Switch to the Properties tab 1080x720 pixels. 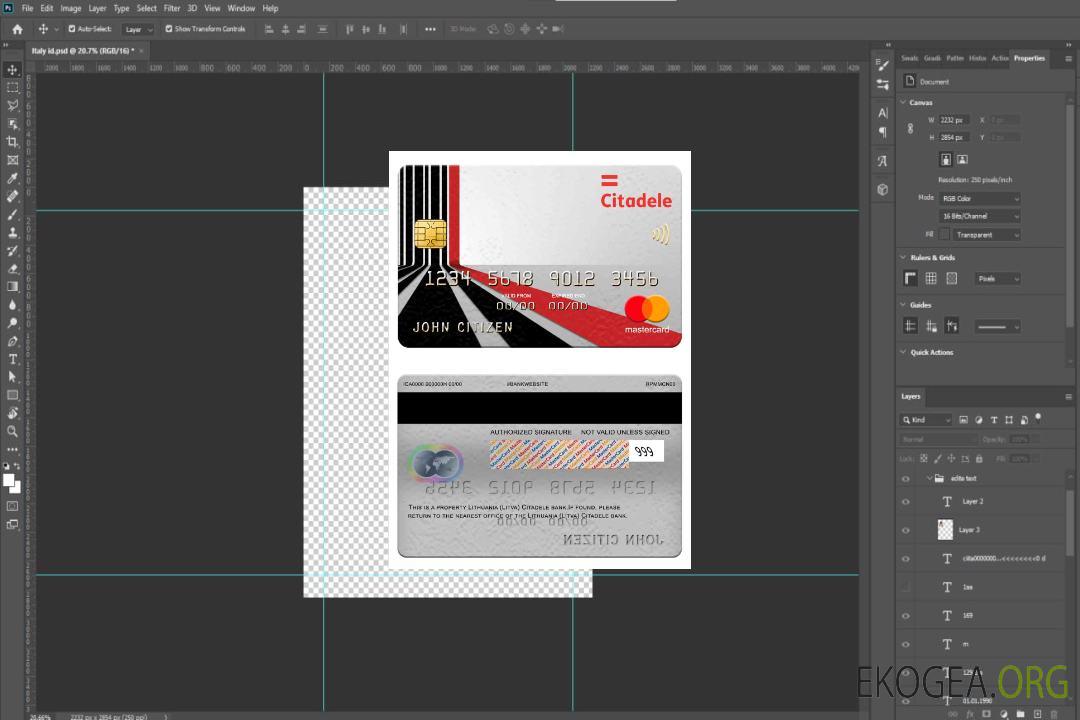[x=1029, y=59]
